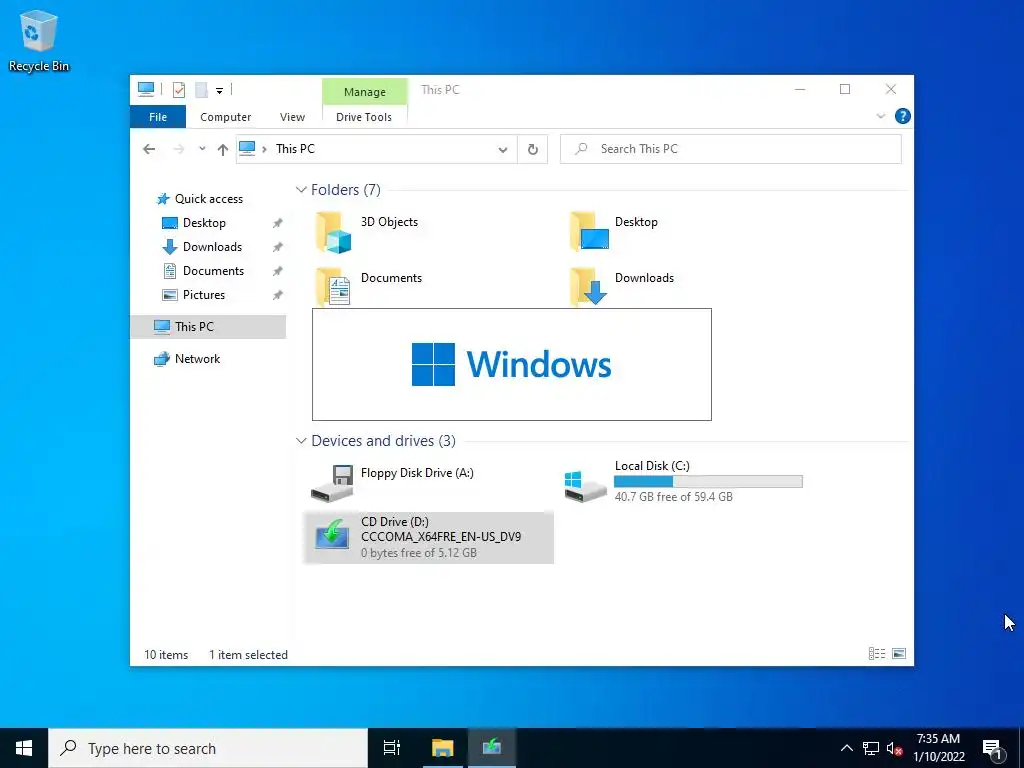
Task: Open Help with the question mark icon
Action: click(x=903, y=116)
